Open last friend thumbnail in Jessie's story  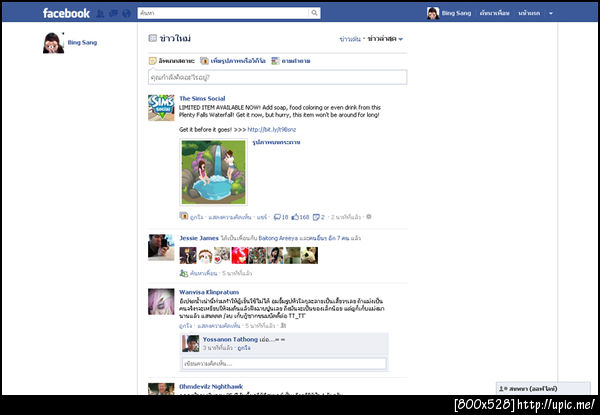point(309,255)
